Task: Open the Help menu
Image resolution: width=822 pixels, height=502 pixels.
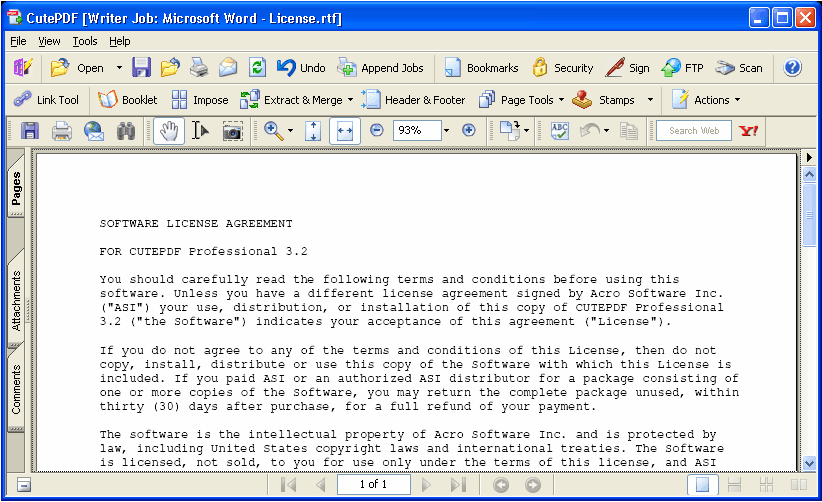Action: [120, 41]
